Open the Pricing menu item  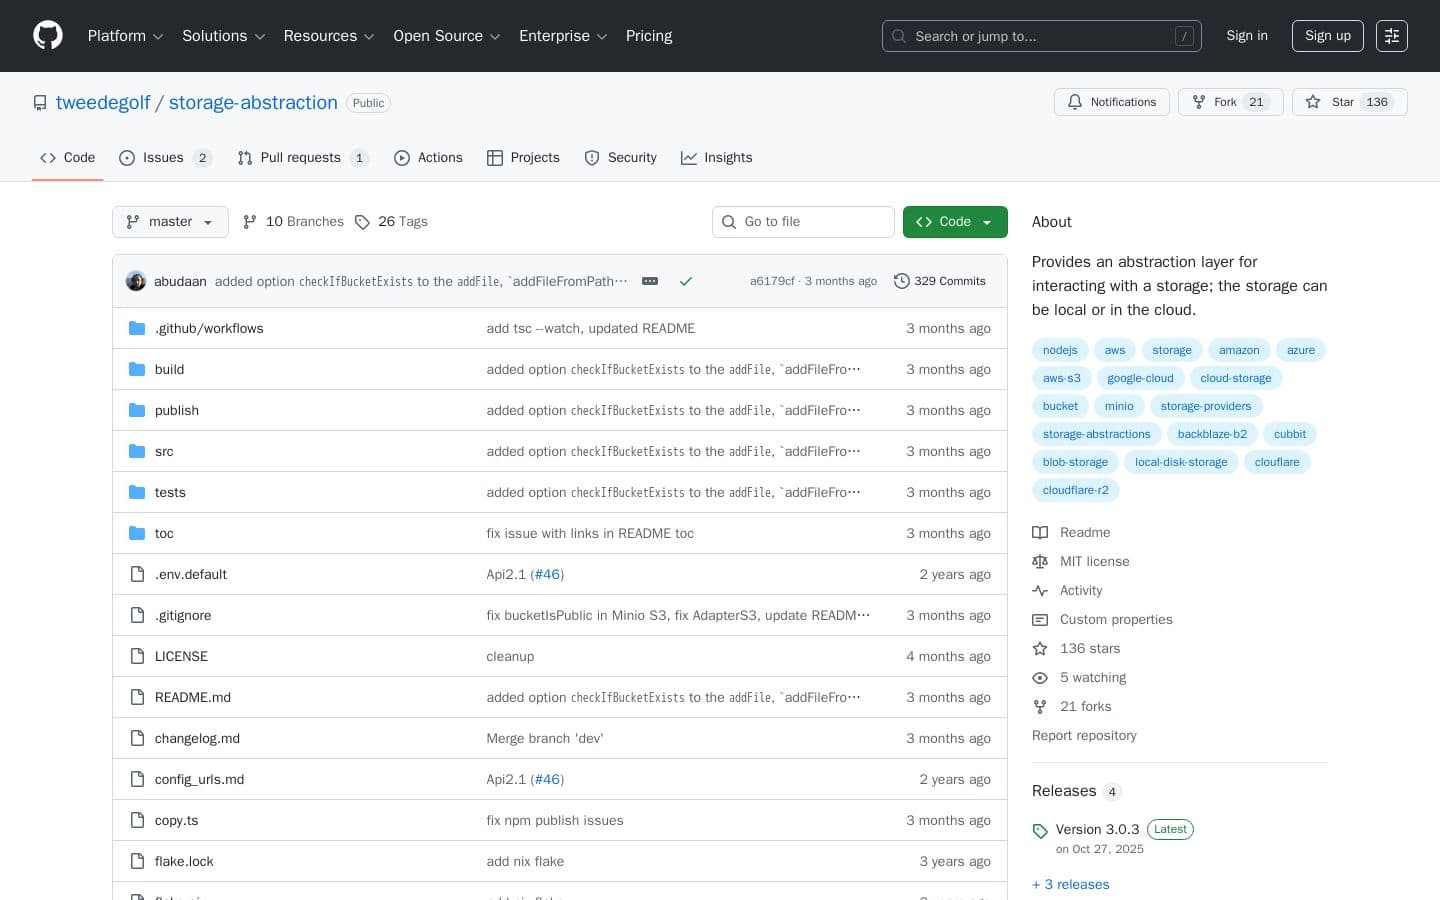coord(649,36)
